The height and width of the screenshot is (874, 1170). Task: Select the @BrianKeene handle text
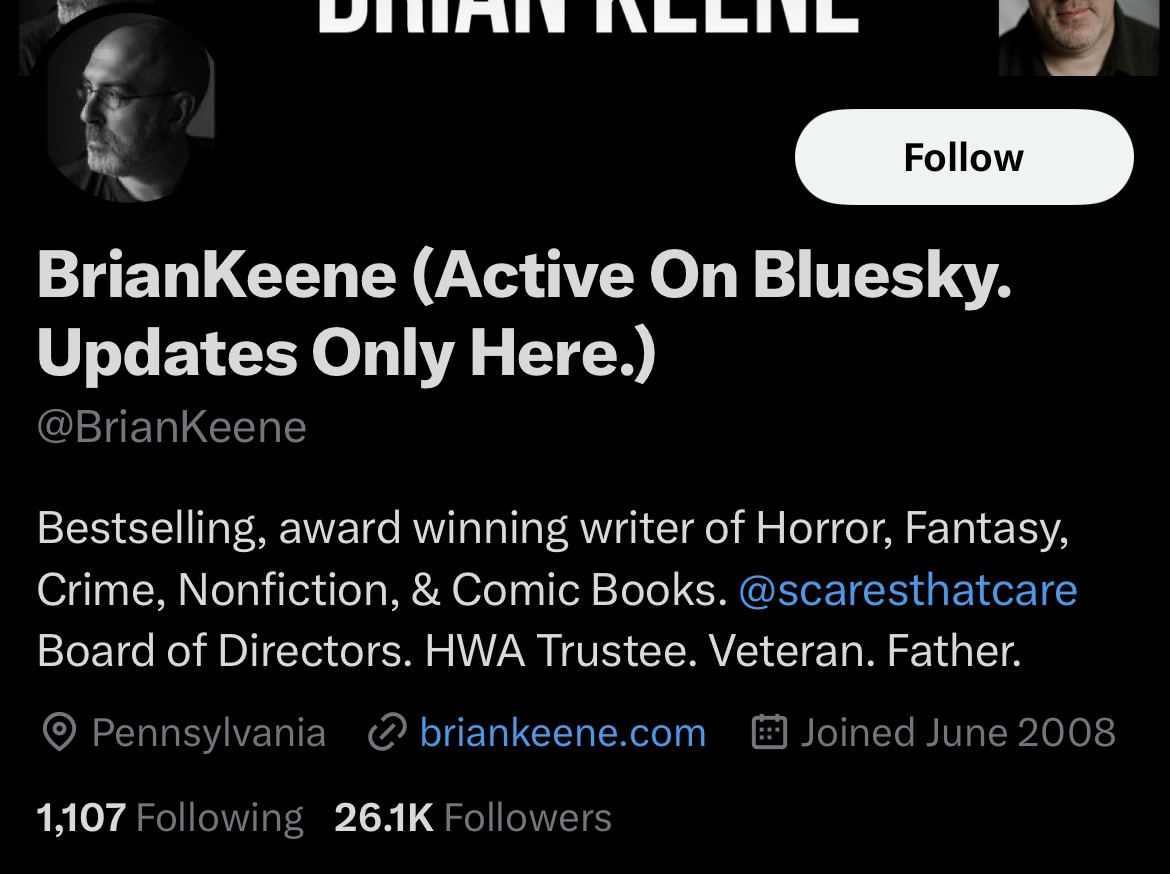[x=172, y=428]
